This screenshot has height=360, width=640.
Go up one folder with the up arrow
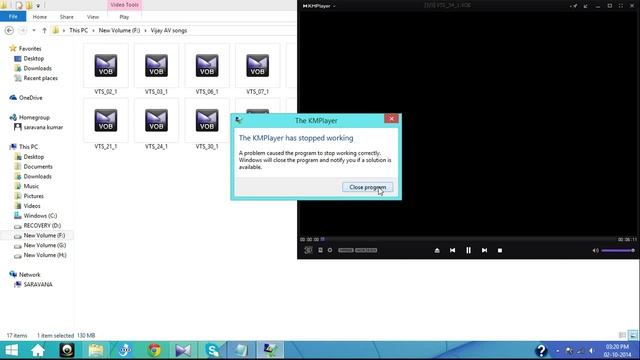click(x=44, y=30)
